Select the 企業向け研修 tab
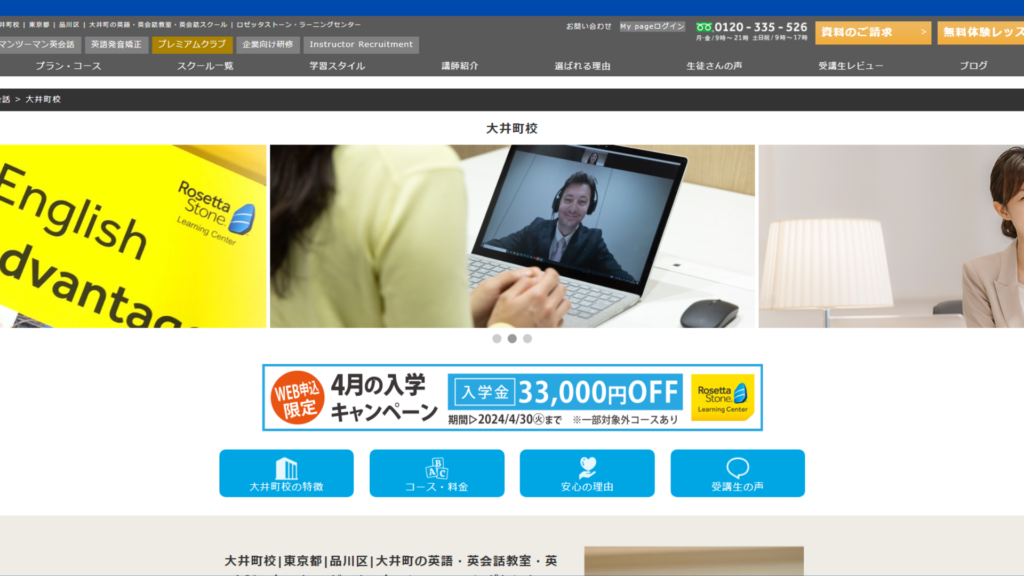Image resolution: width=1024 pixels, height=576 pixels. (268, 44)
